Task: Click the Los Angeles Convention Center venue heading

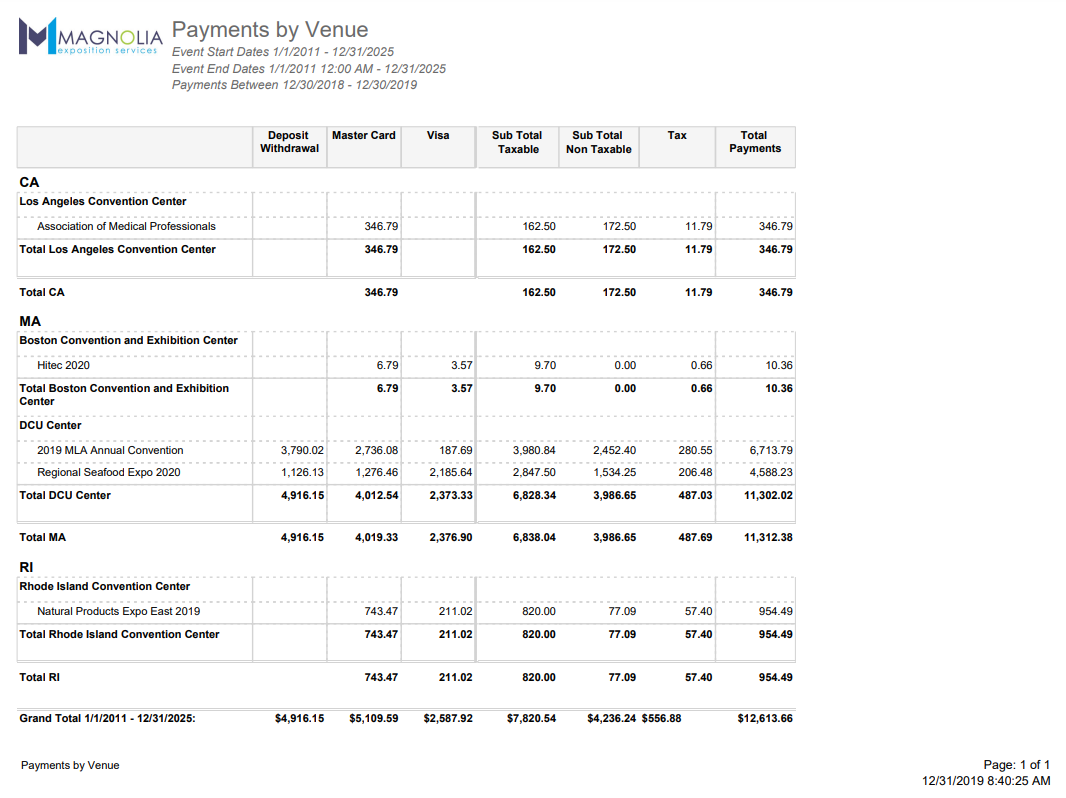Action: tap(103, 202)
